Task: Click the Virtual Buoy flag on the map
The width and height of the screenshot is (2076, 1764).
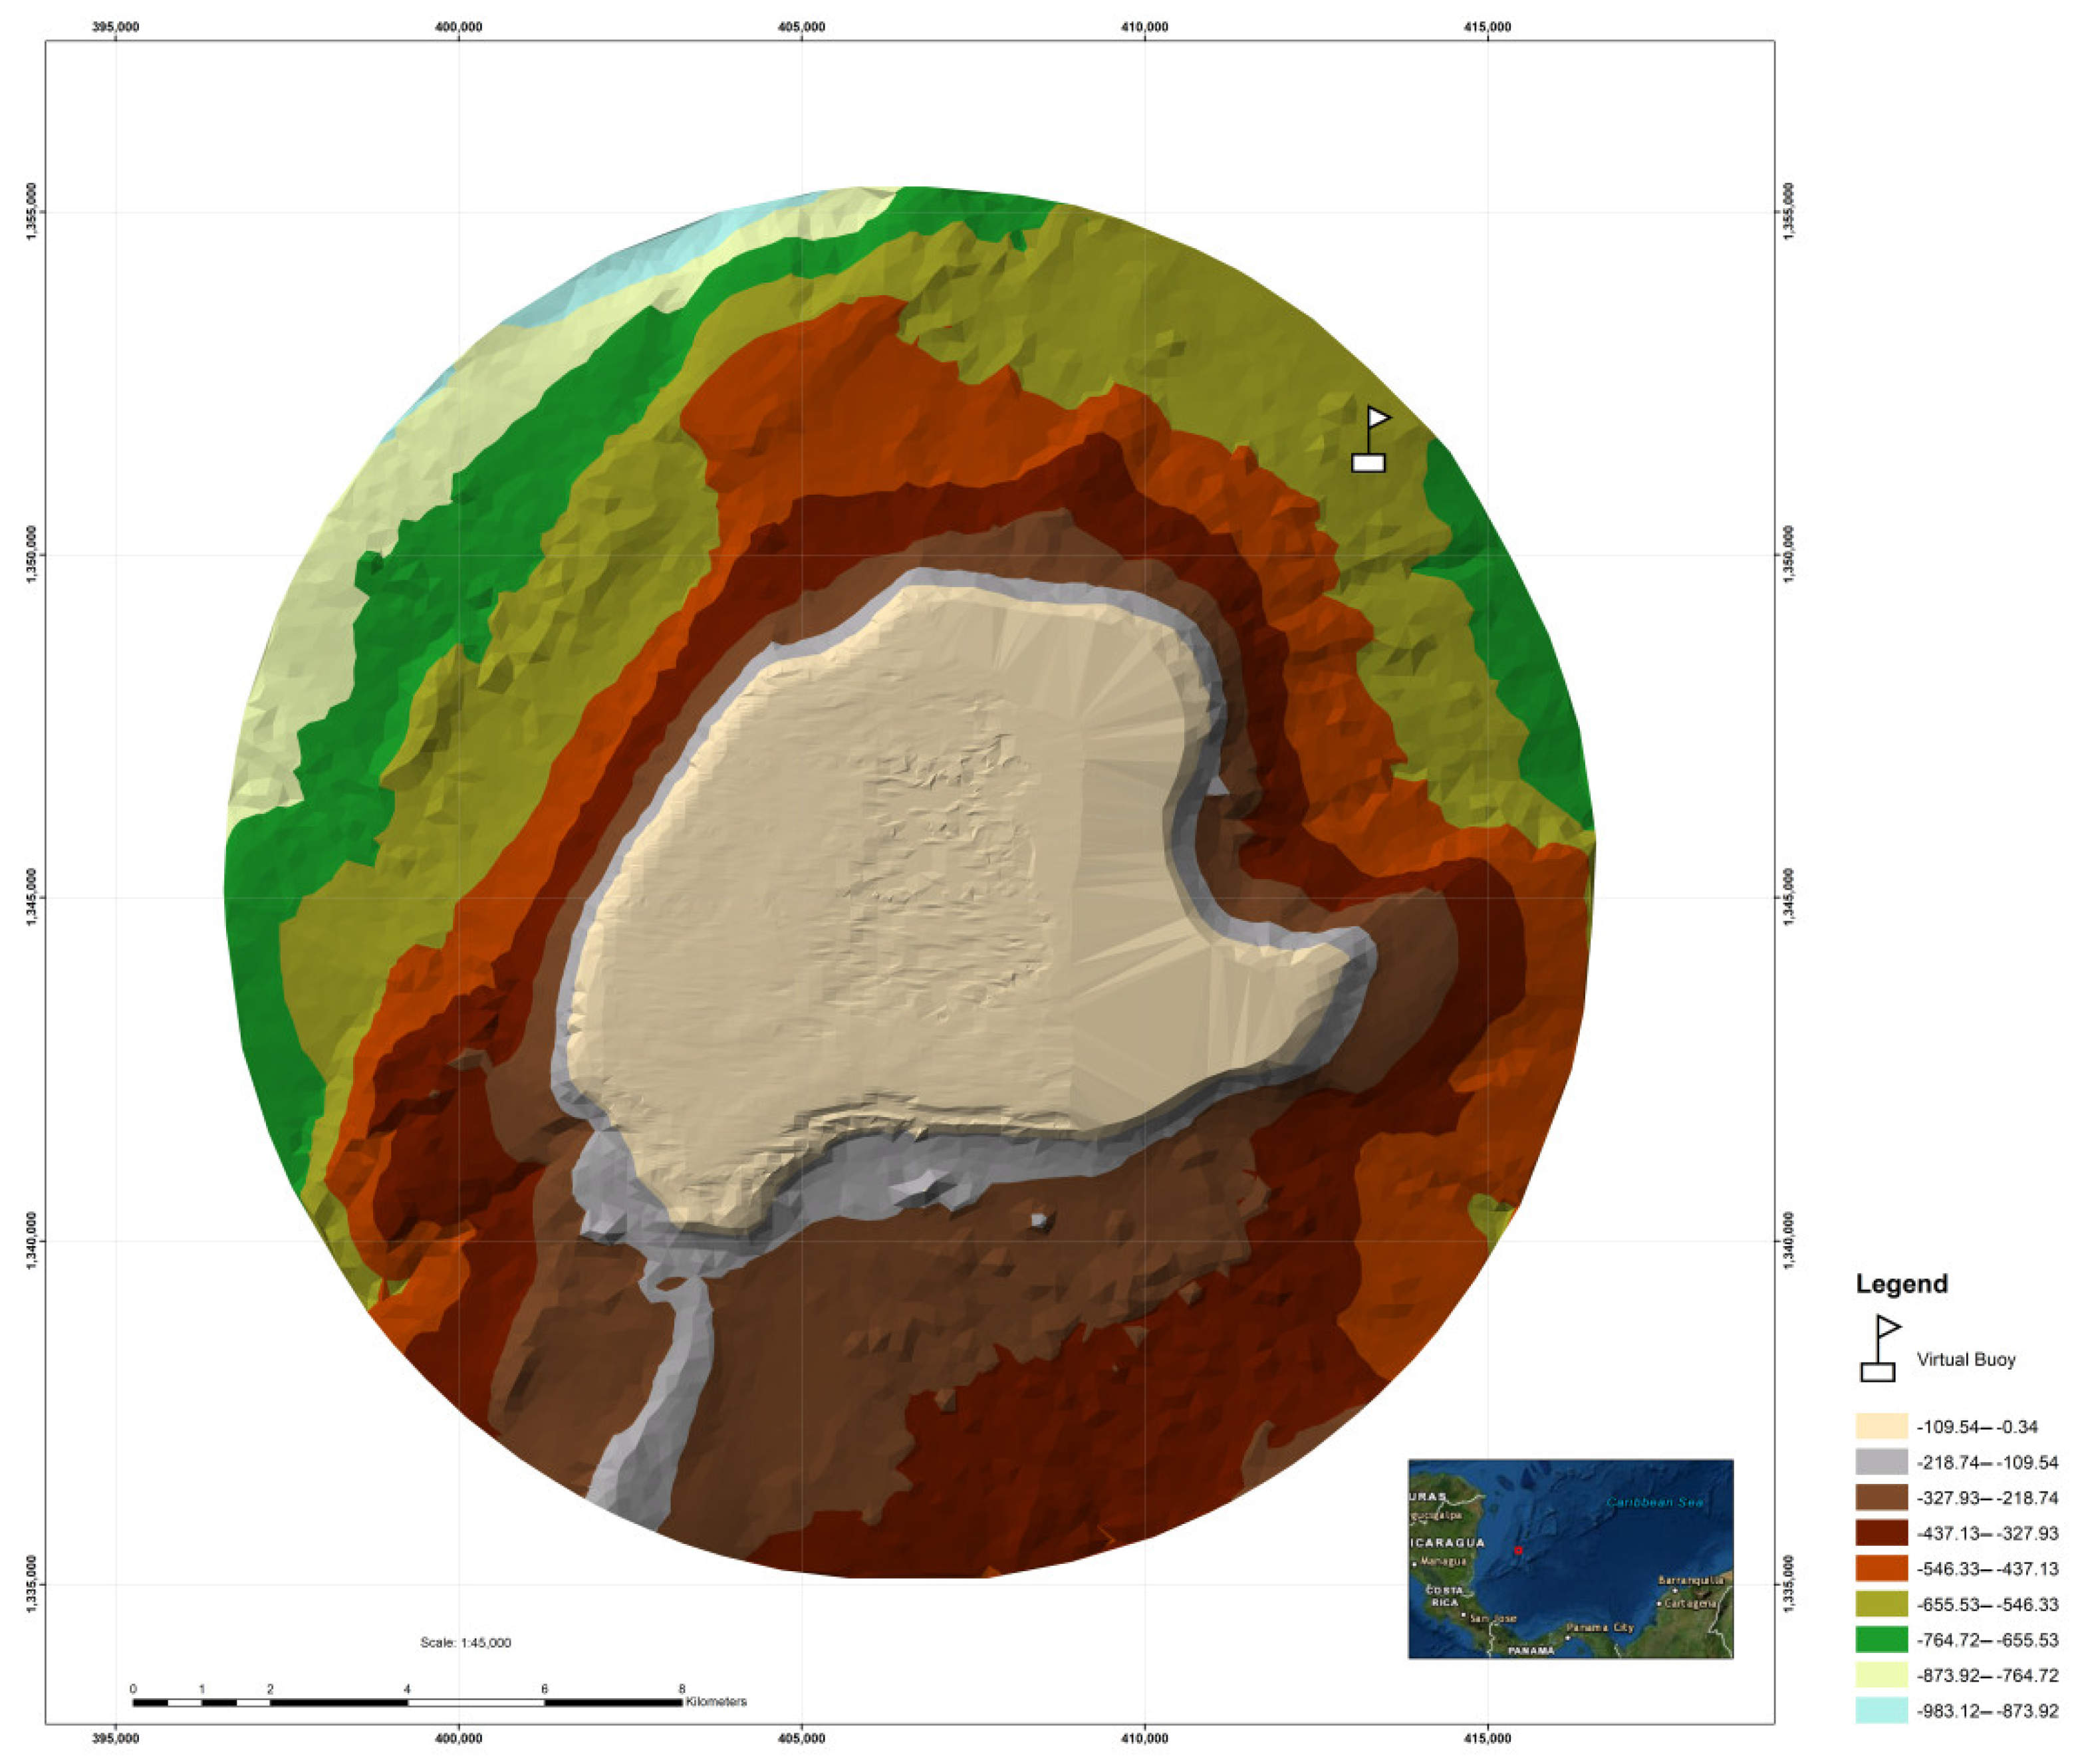Action: [1371, 440]
